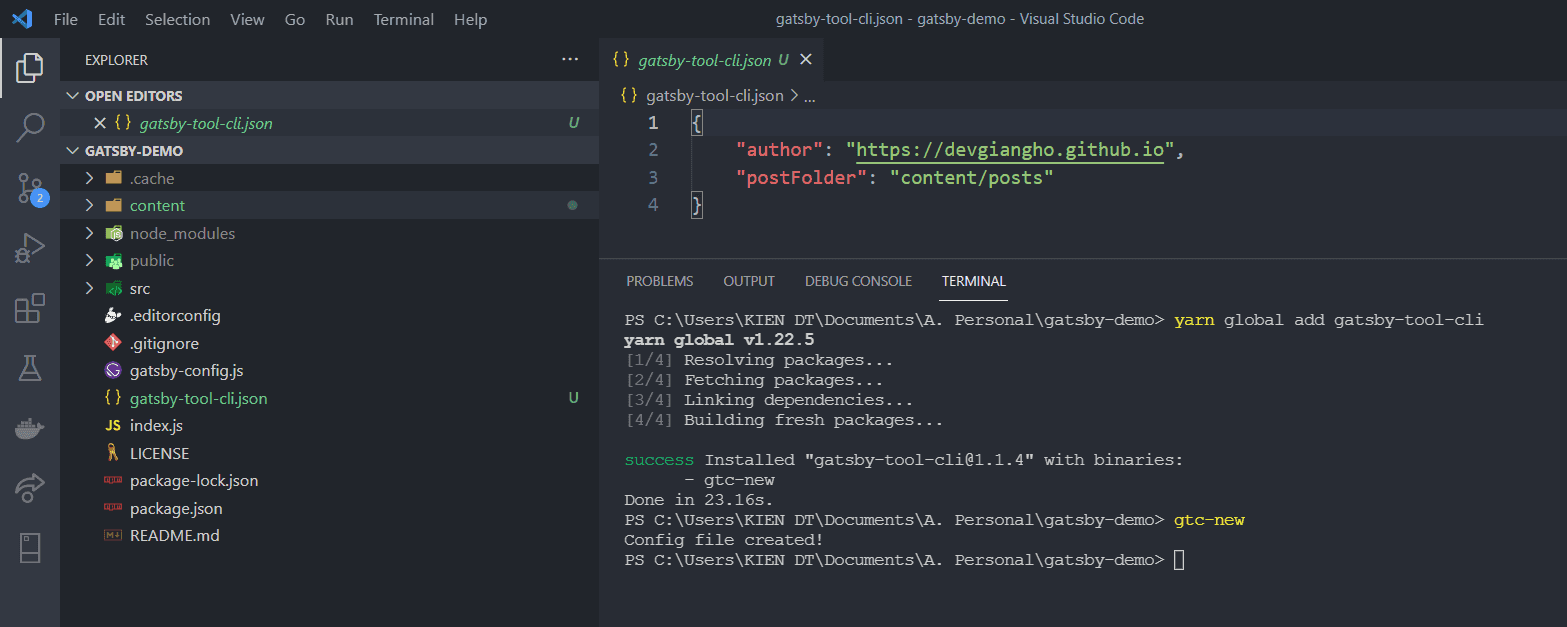Viewport: 1567px width, 627px height.
Task: Open the Terminal menu
Action: tap(403, 19)
